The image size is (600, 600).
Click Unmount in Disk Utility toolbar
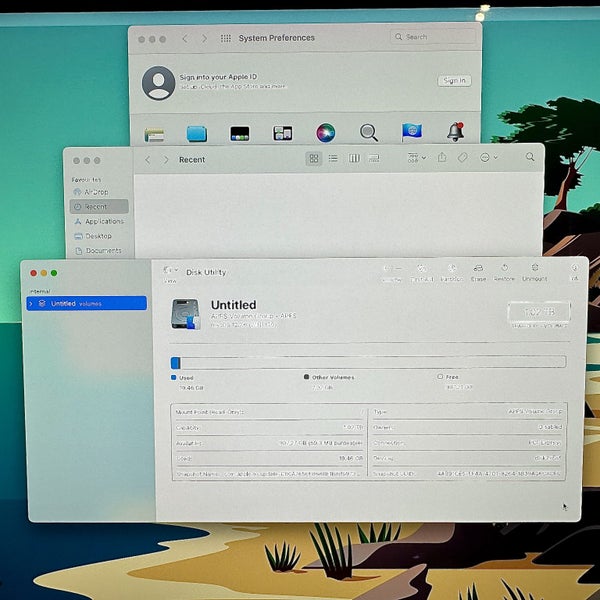pos(535,272)
